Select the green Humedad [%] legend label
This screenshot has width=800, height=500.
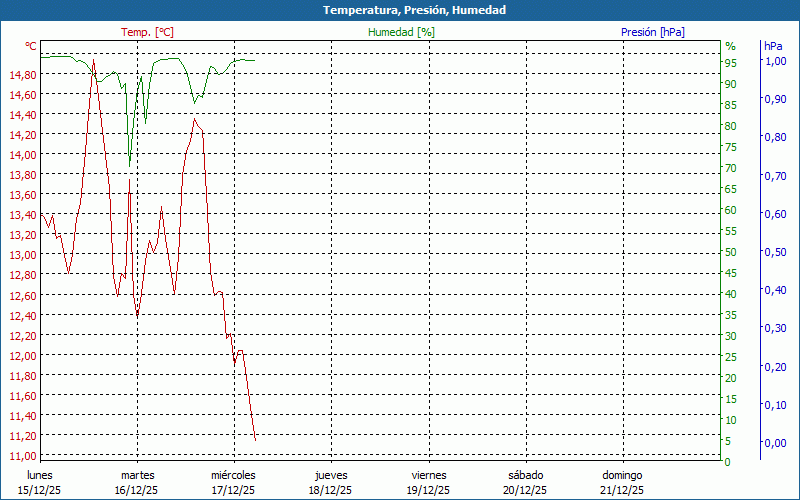tap(401, 32)
